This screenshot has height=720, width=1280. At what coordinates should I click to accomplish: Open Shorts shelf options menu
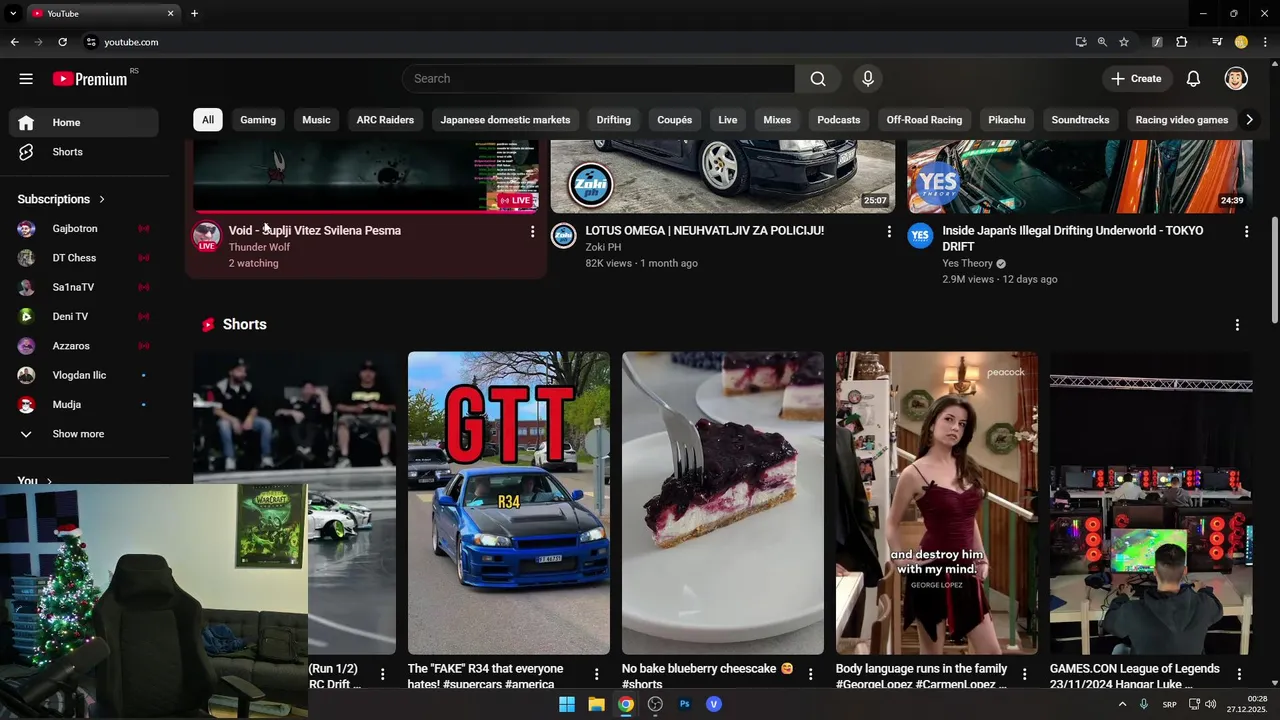[1237, 325]
